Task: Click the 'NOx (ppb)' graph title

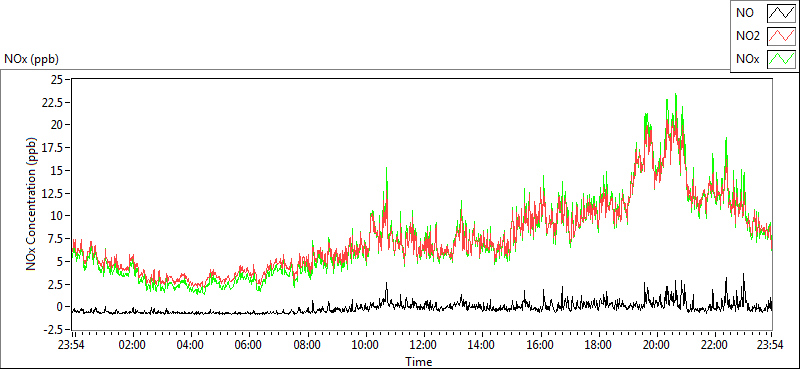Action: (x=32, y=59)
